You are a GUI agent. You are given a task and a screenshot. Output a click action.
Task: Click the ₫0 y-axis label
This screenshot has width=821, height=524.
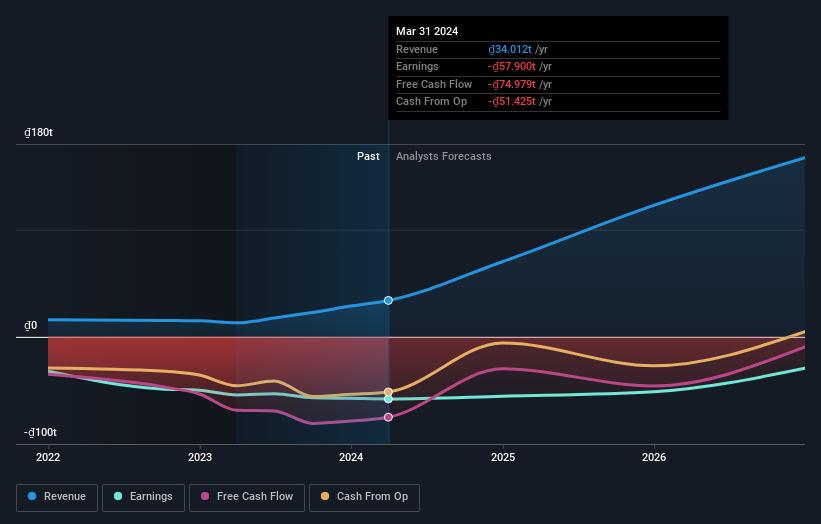(31, 326)
